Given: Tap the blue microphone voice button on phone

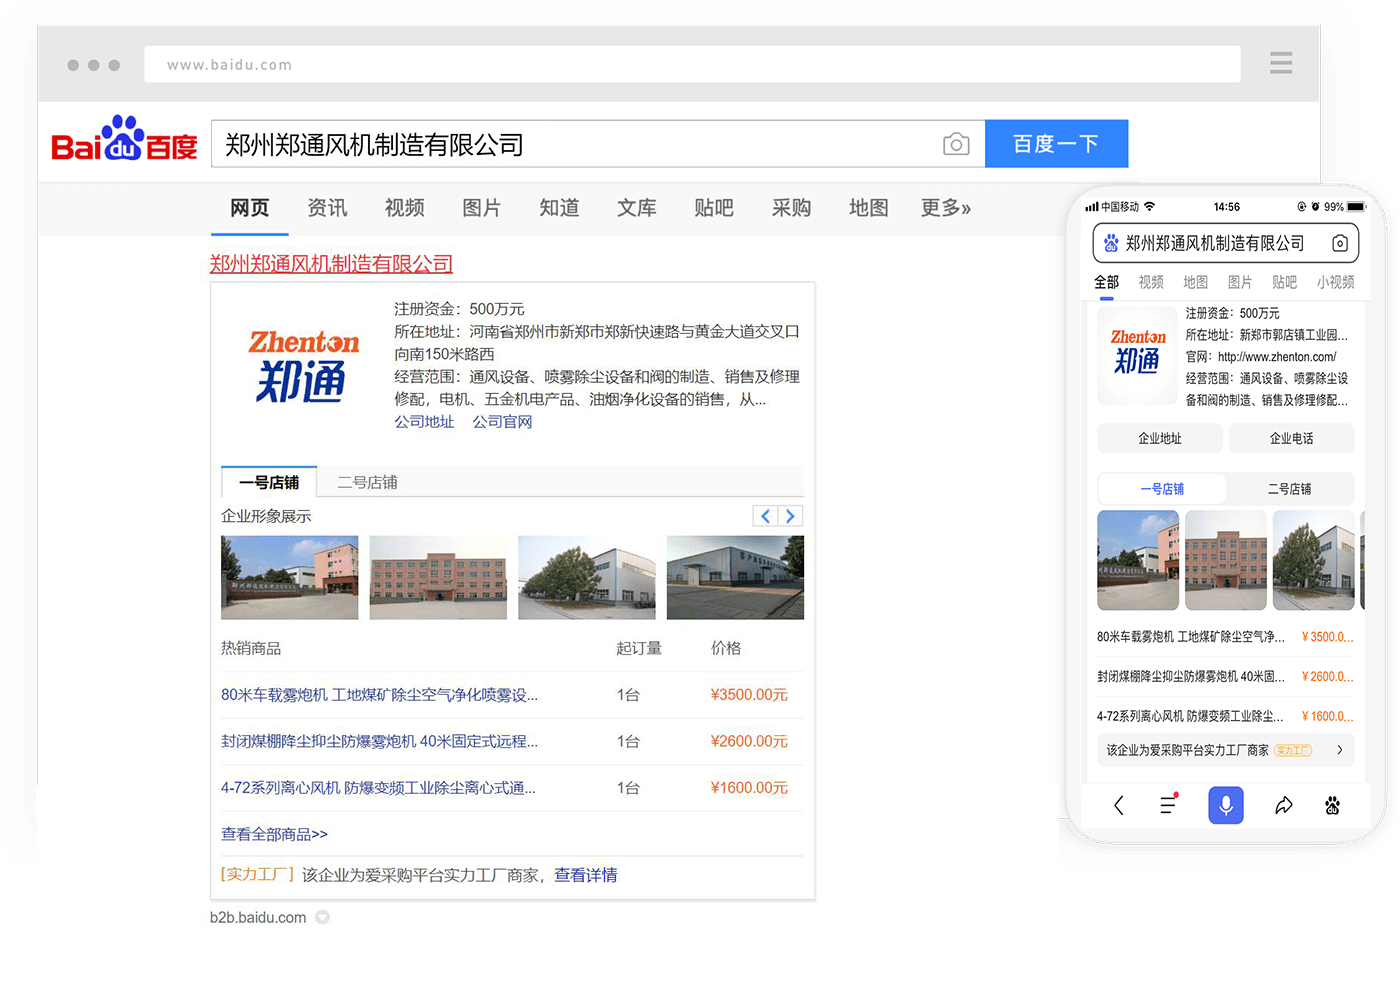Looking at the screenshot, I should pyautogui.click(x=1226, y=805).
